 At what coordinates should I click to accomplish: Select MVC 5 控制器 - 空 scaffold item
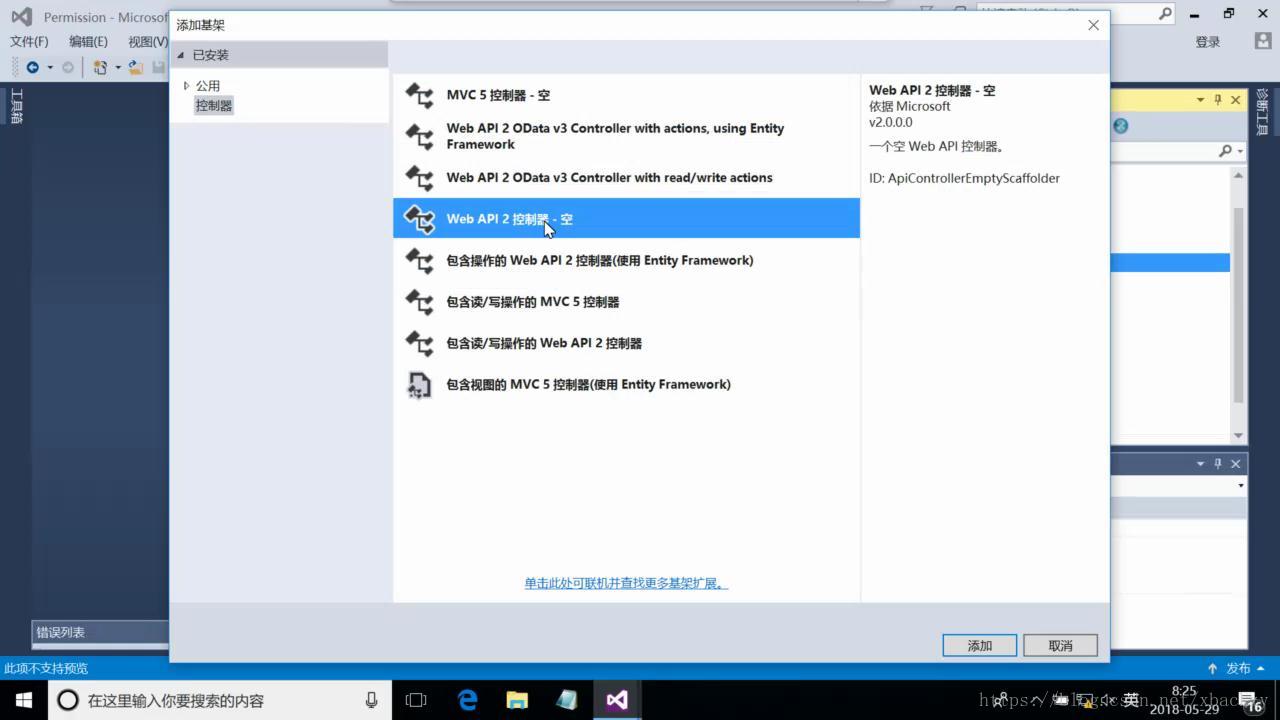click(x=626, y=95)
